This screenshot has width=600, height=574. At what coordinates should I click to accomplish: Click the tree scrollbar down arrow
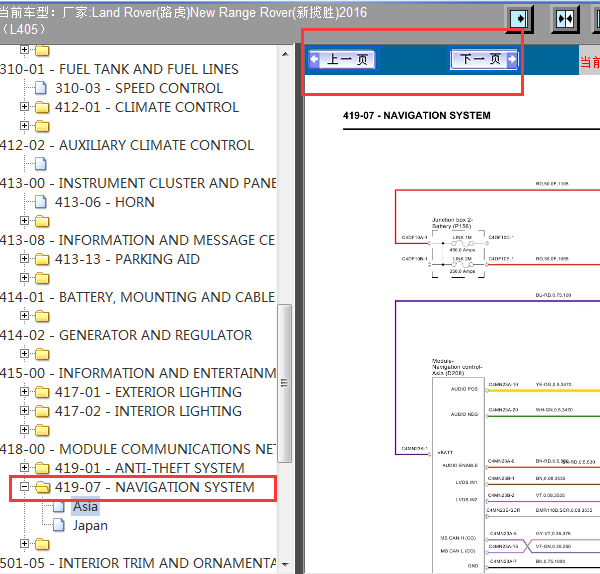[285, 564]
